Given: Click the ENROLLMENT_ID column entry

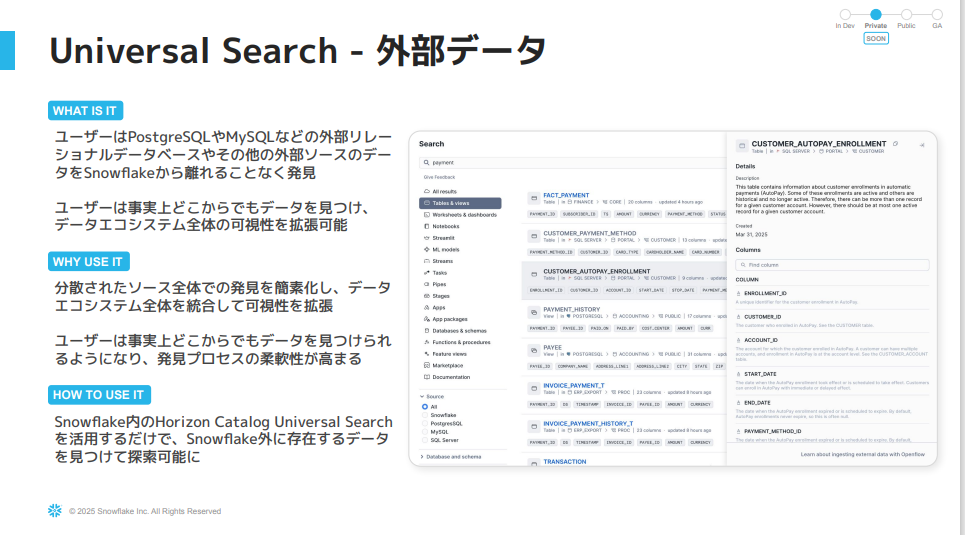Looking at the screenshot, I should click(832, 297).
